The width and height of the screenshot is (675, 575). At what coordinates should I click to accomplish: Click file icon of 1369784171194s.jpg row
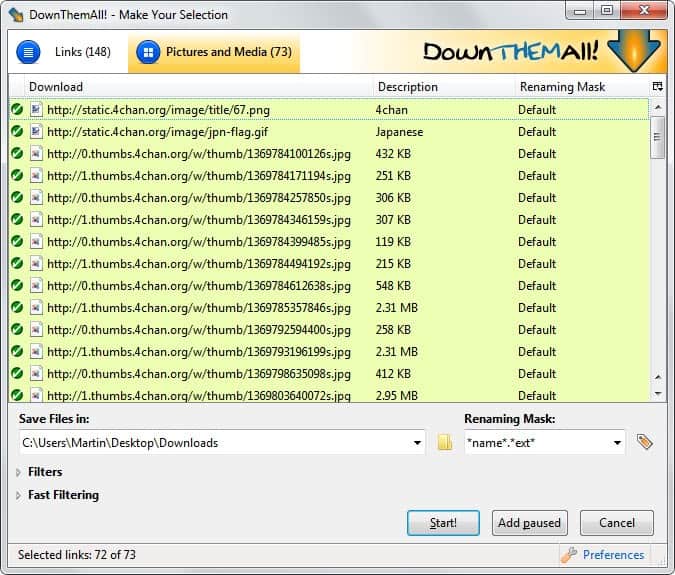36,176
